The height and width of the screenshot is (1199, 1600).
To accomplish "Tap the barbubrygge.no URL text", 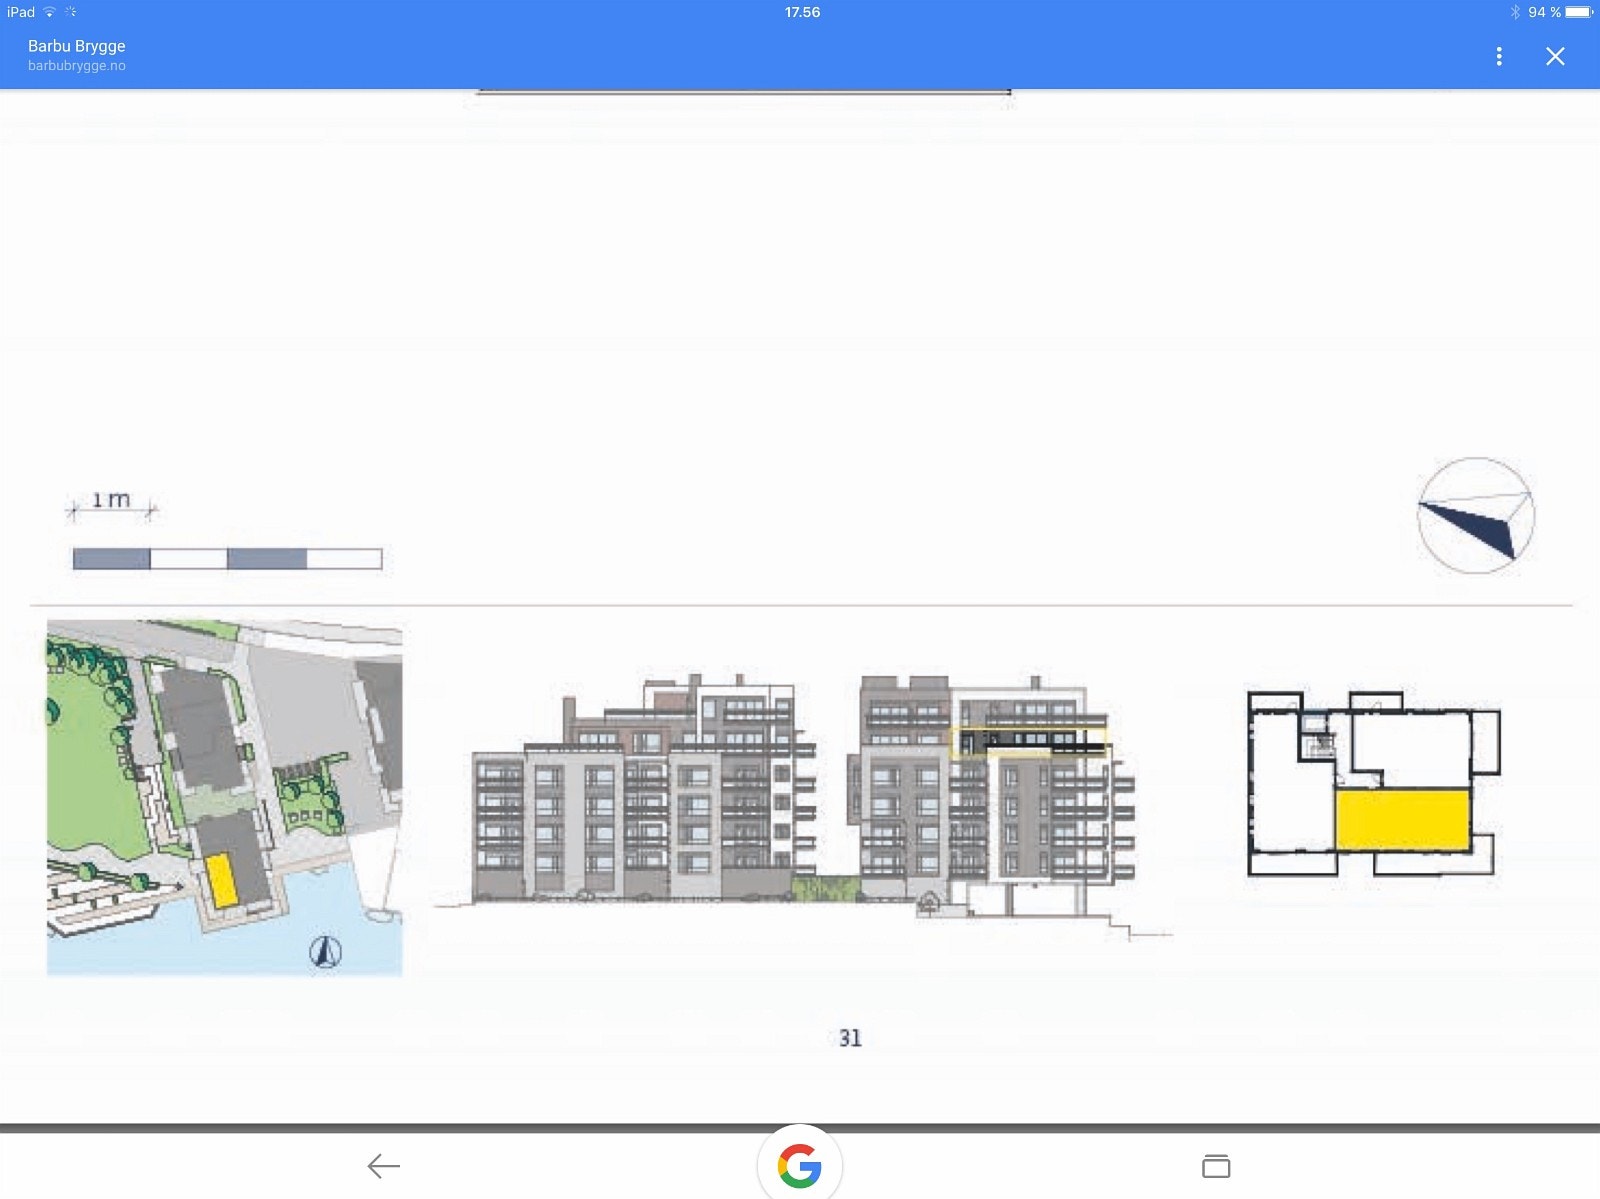I will (x=77, y=66).
